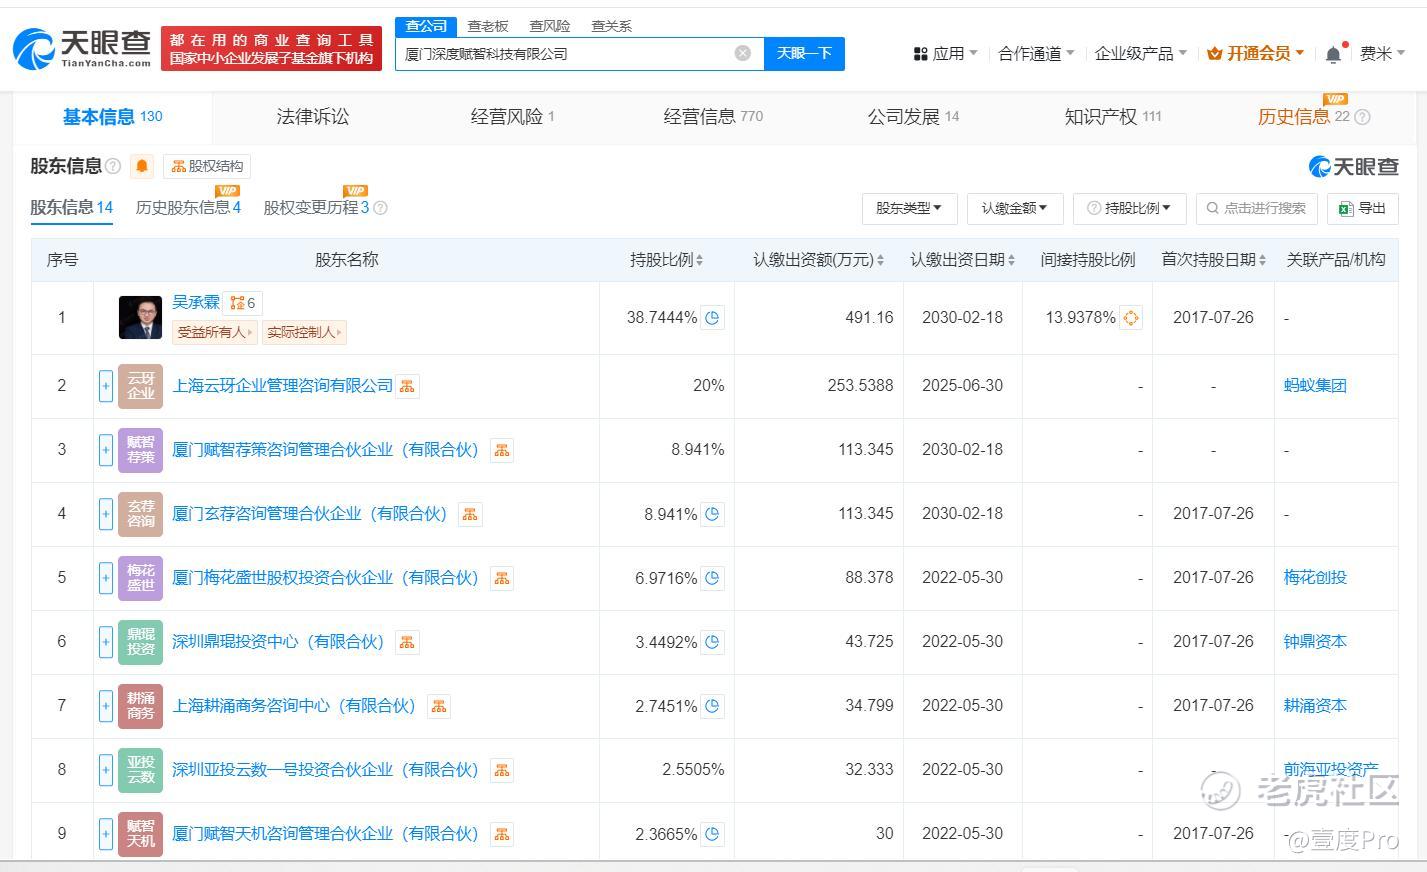The width and height of the screenshot is (1427, 872).
Task: Open the 持股比例 filter dropdown
Action: click(x=1129, y=208)
